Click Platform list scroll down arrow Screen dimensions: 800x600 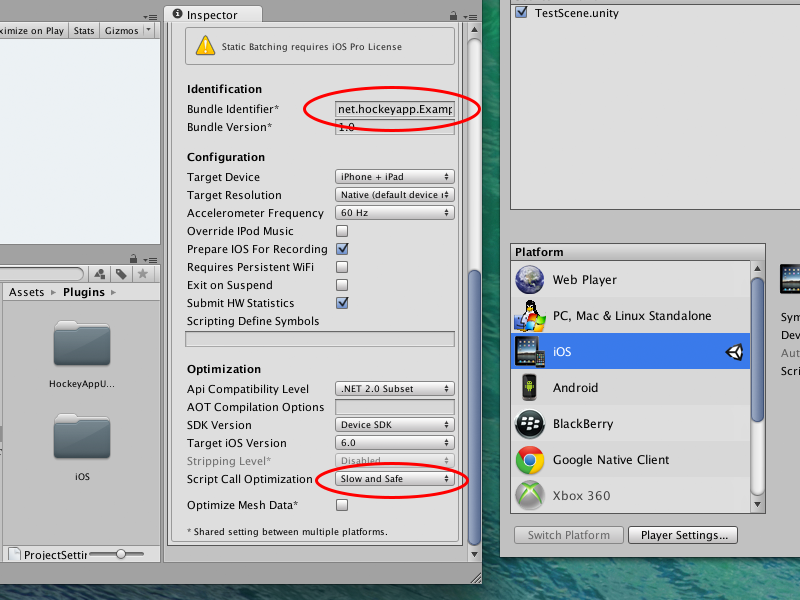click(x=758, y=505)
